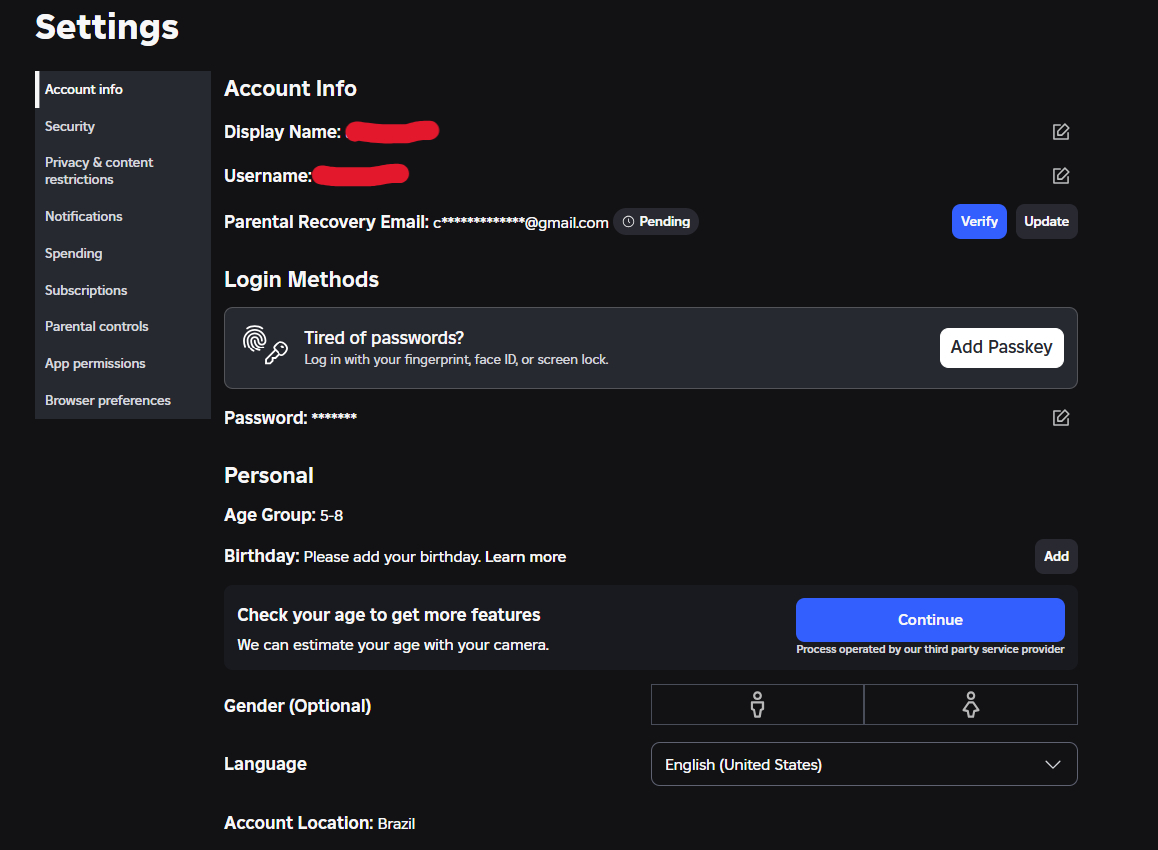The height and width of the screenshot is (850, 1158).
Task: Add your birthday
Action: click(x=1056, y=556)
